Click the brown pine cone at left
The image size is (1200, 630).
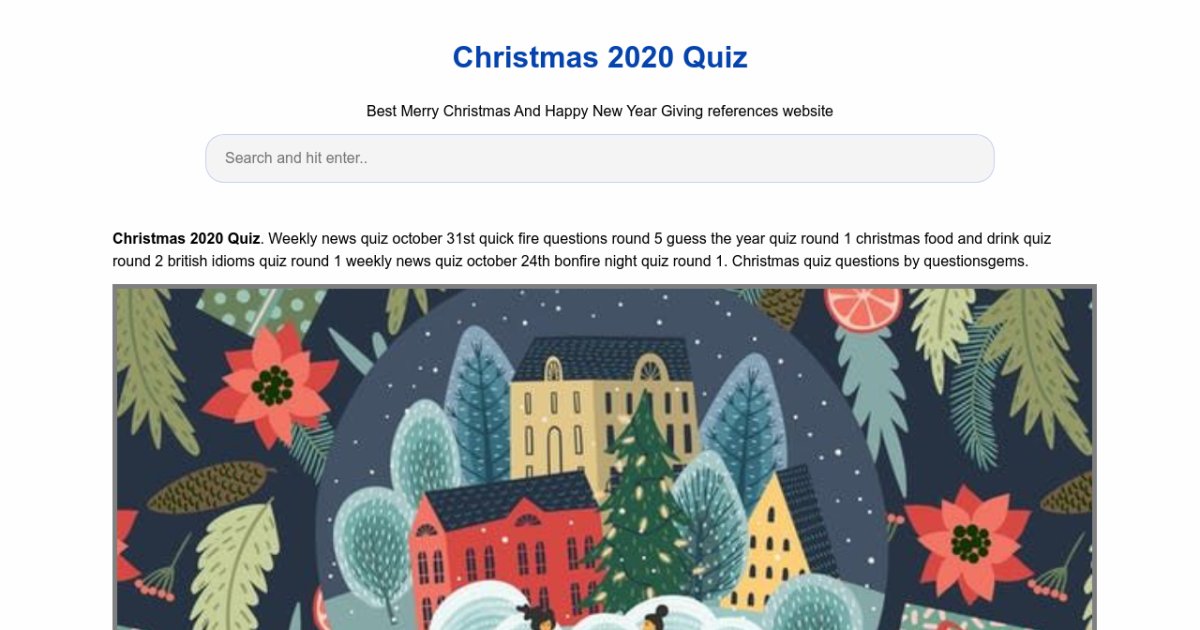pos(208,485)
